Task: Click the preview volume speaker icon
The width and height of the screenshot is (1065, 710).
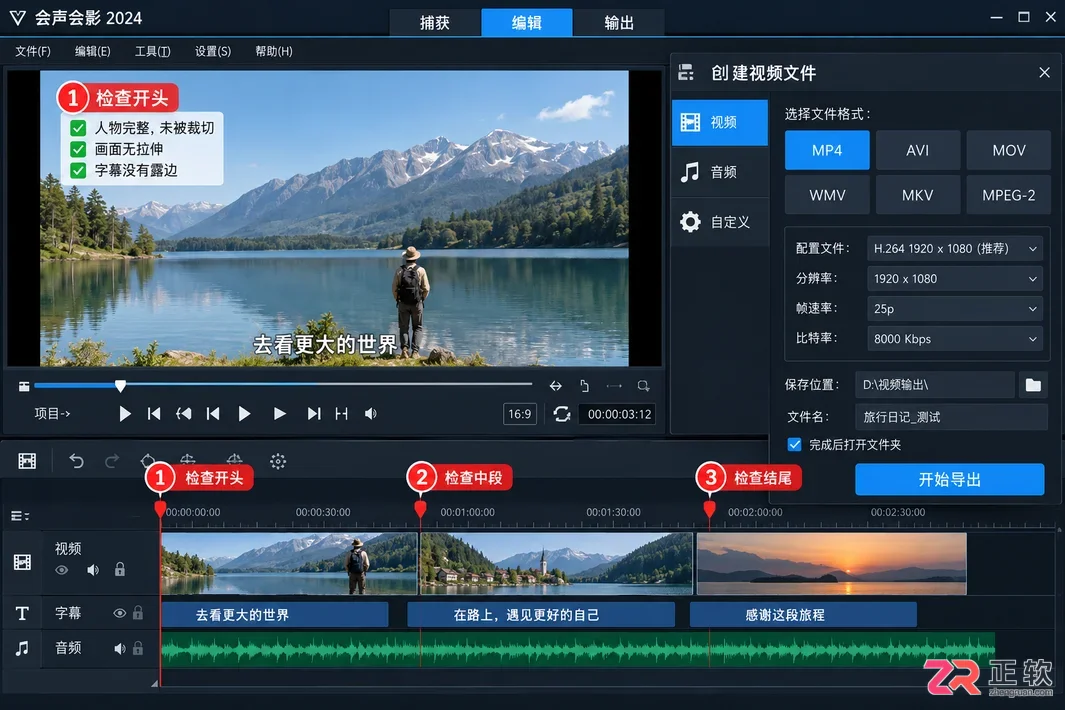Action: click(370, 414)
